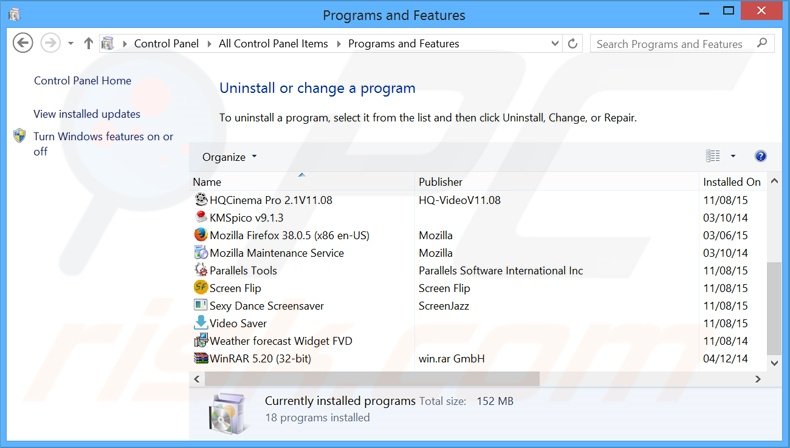Viewport: 790px width, 448px height.
Task: Expand the address bar history dropdown
Action: click(x=555, y=43)
